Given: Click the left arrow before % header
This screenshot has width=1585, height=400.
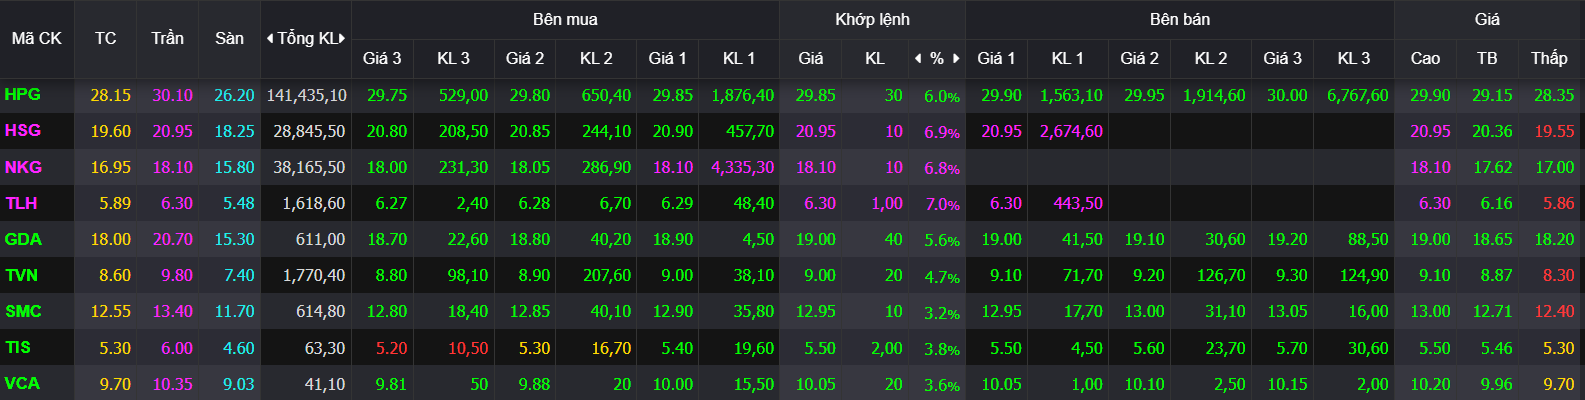Looking at the screenshot, I should (x=918, y=59).
